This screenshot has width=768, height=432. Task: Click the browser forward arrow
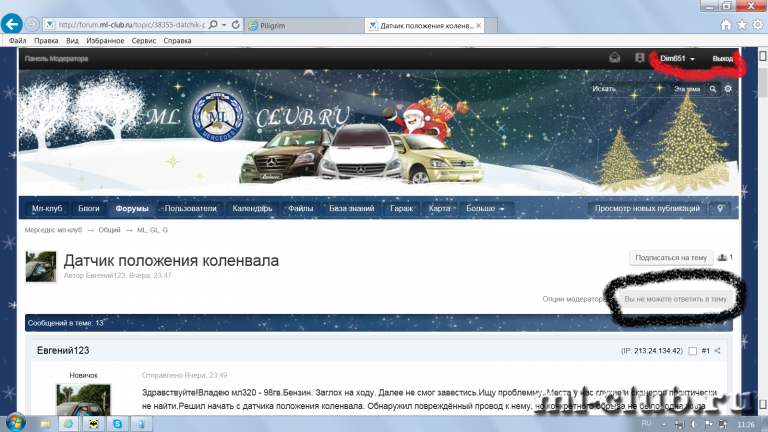(x=32, y=24)
